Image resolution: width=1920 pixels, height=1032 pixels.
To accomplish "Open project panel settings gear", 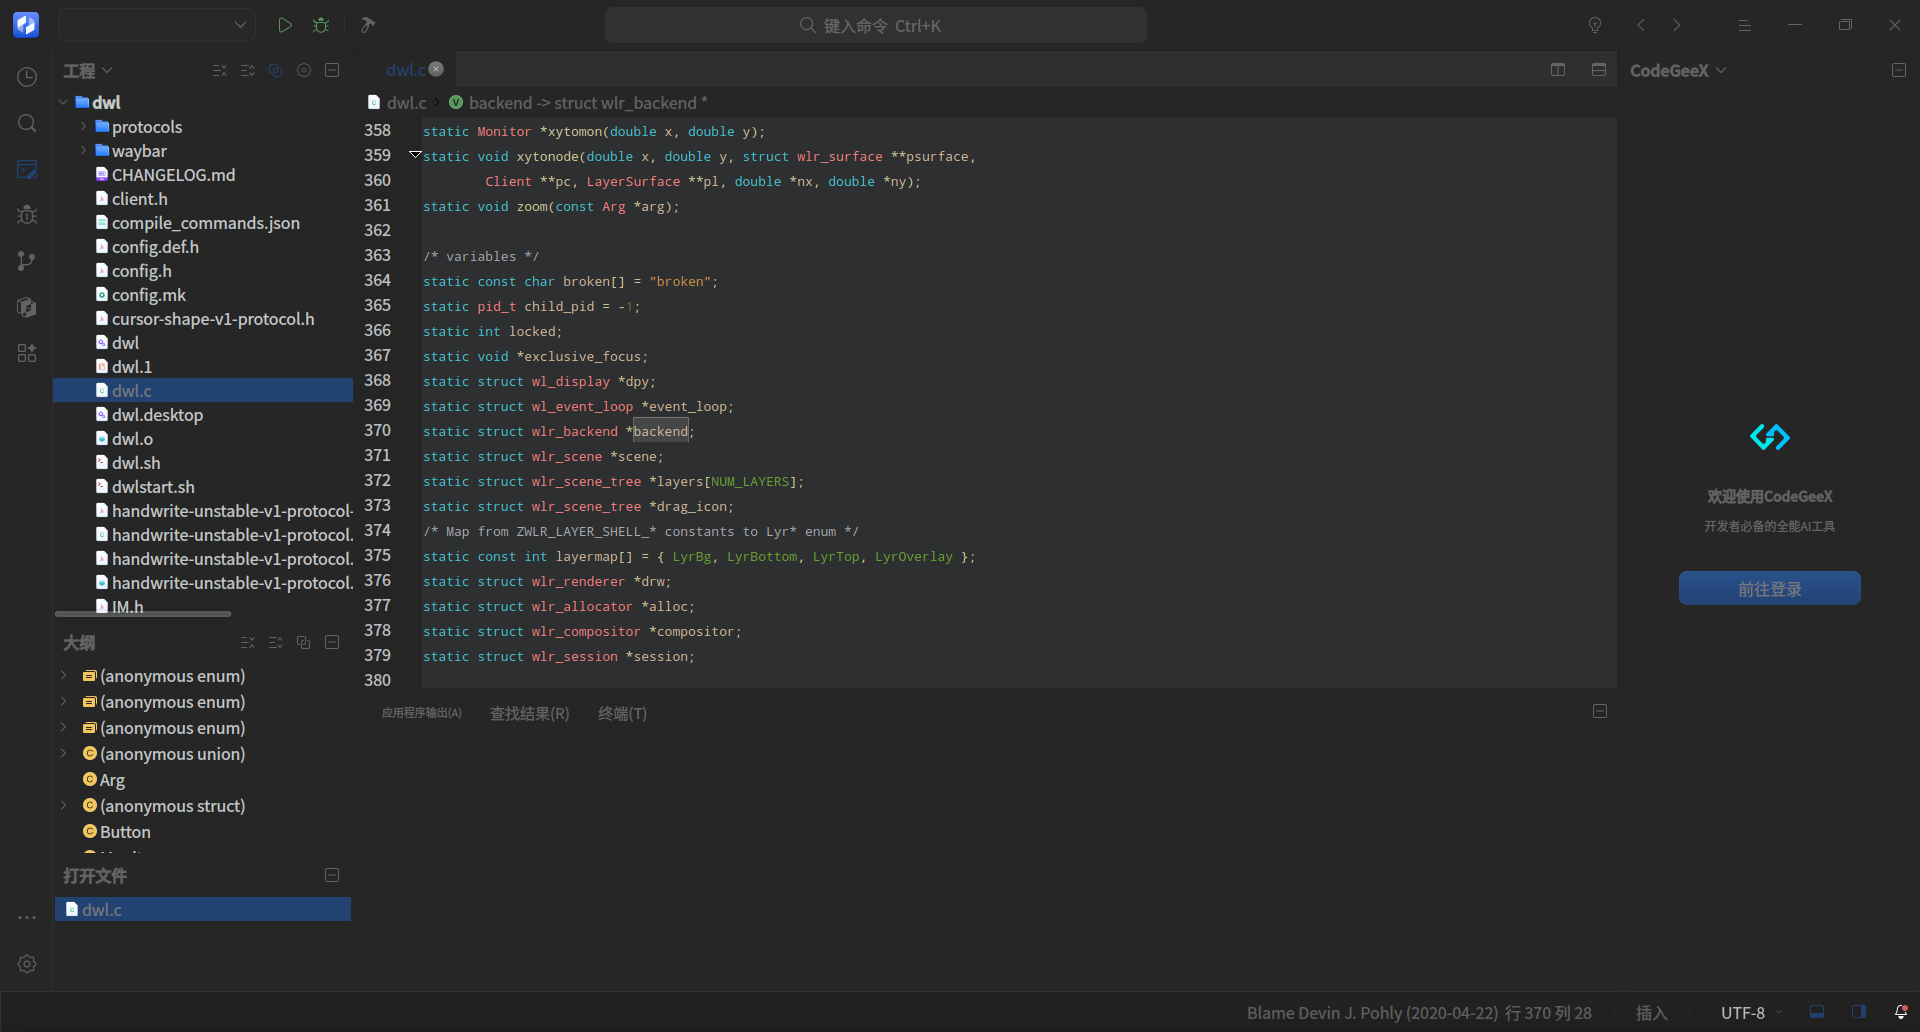I will tap(304, 70).
